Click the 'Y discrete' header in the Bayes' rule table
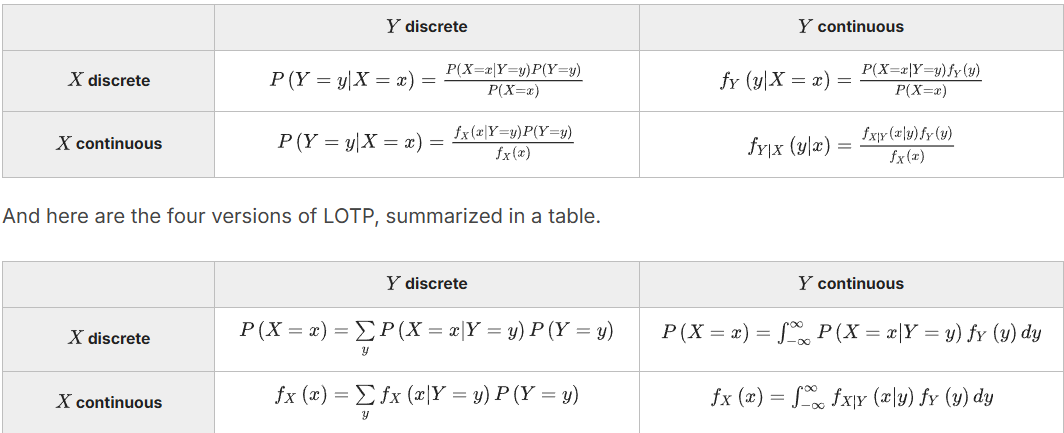This screenshot has height=433, width=1064. tap(426, 27)
